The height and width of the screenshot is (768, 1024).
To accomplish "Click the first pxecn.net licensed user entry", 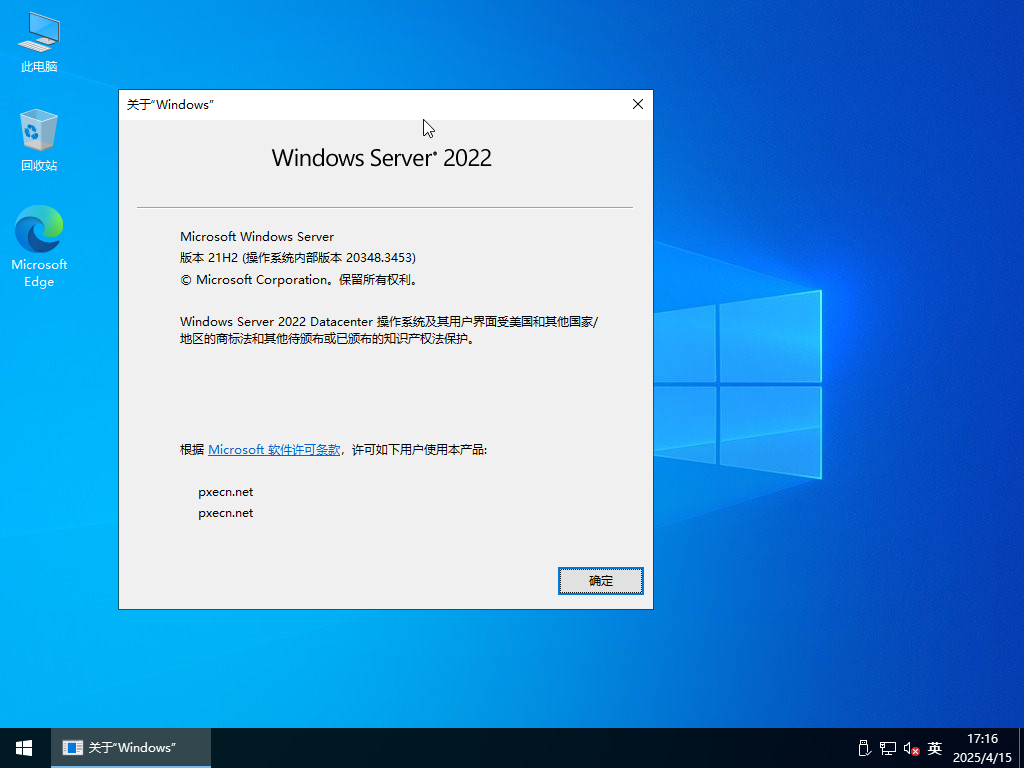I will 226,492.
